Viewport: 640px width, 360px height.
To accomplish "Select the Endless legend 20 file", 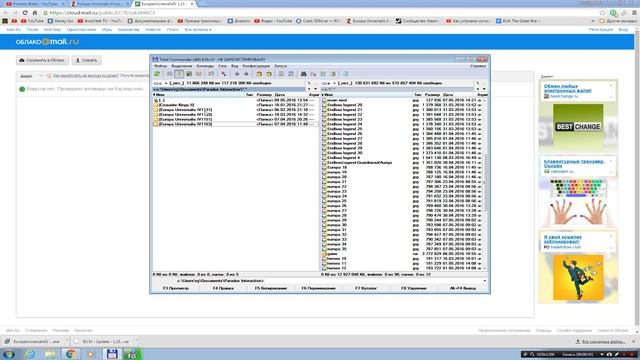I will [344, 105].
